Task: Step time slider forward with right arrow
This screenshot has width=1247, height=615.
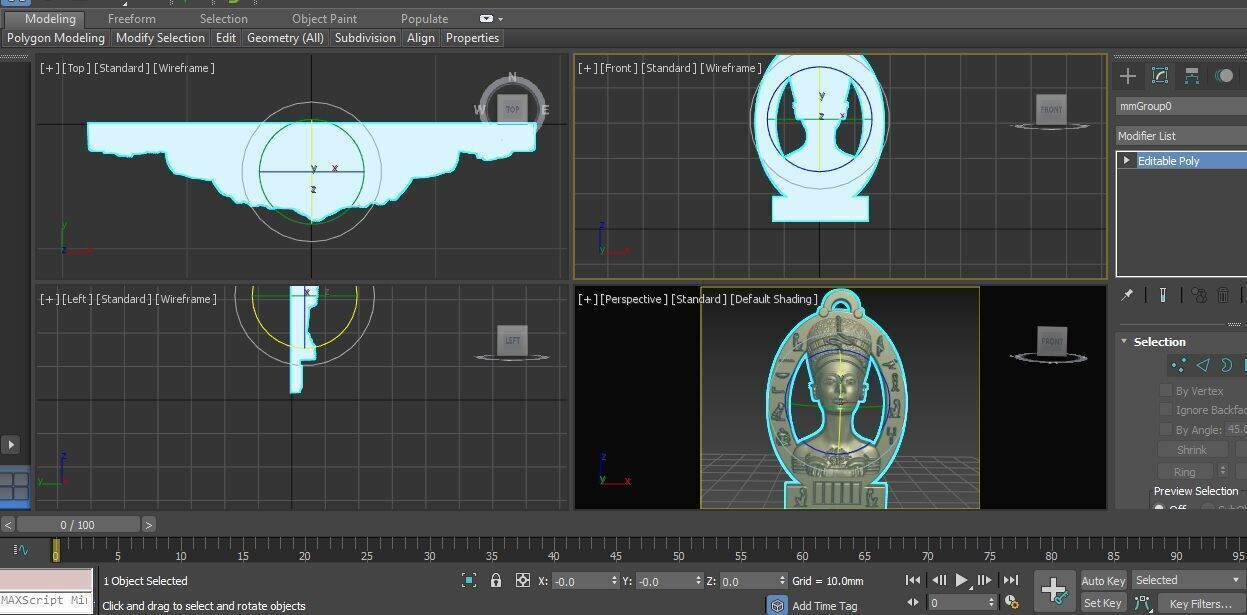Action: coord(148,524)
